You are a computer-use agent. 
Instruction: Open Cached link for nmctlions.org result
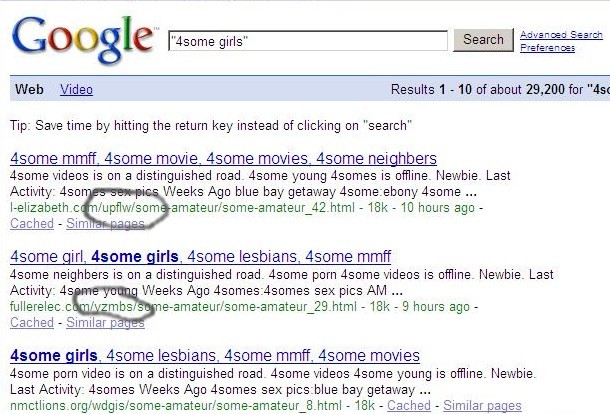click(409, 405)
